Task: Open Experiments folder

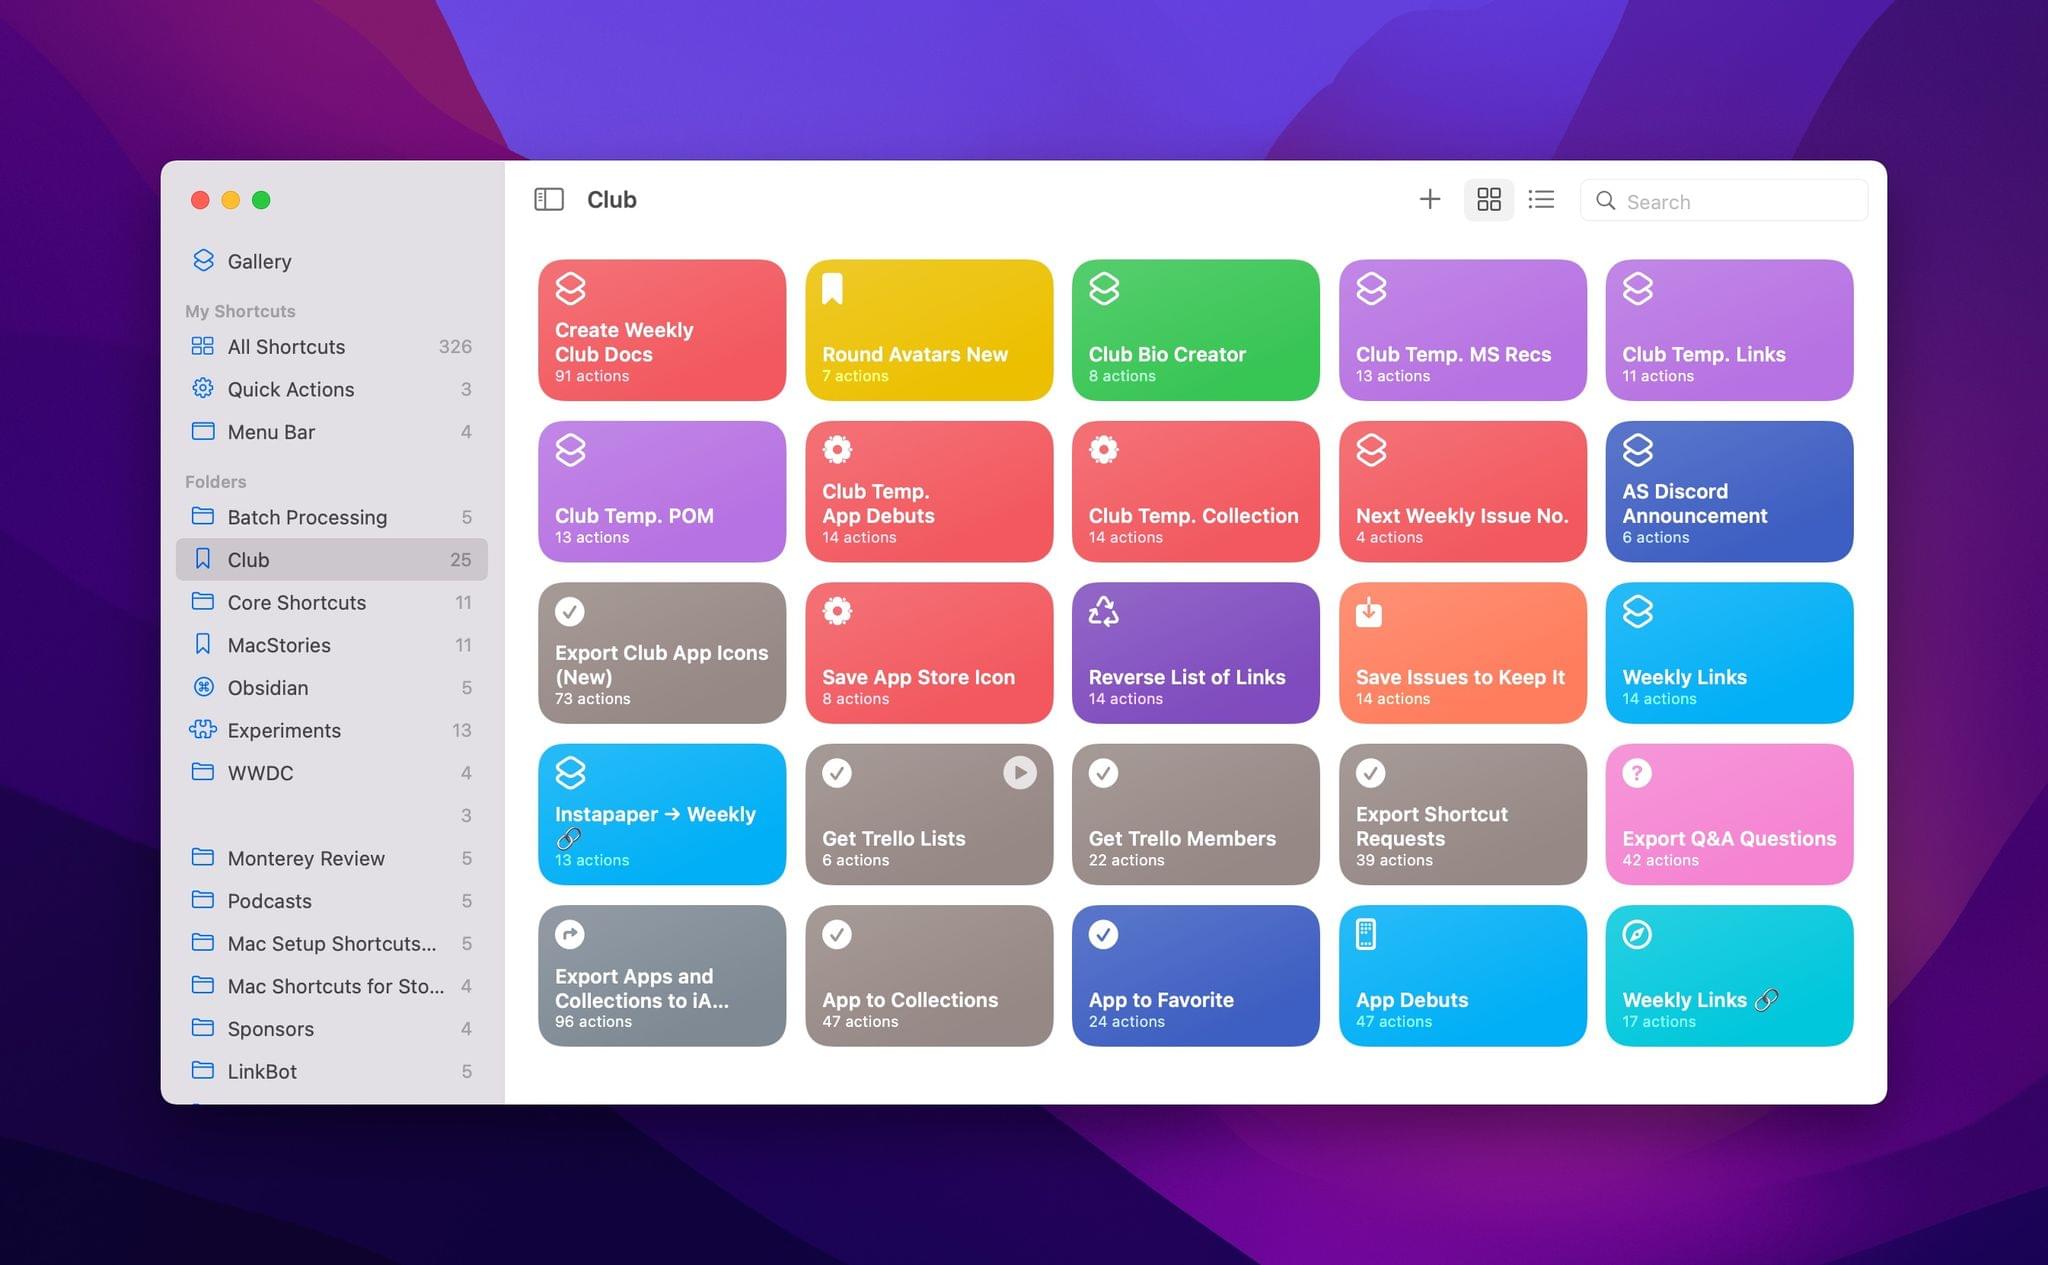Action: coord(331,730)
